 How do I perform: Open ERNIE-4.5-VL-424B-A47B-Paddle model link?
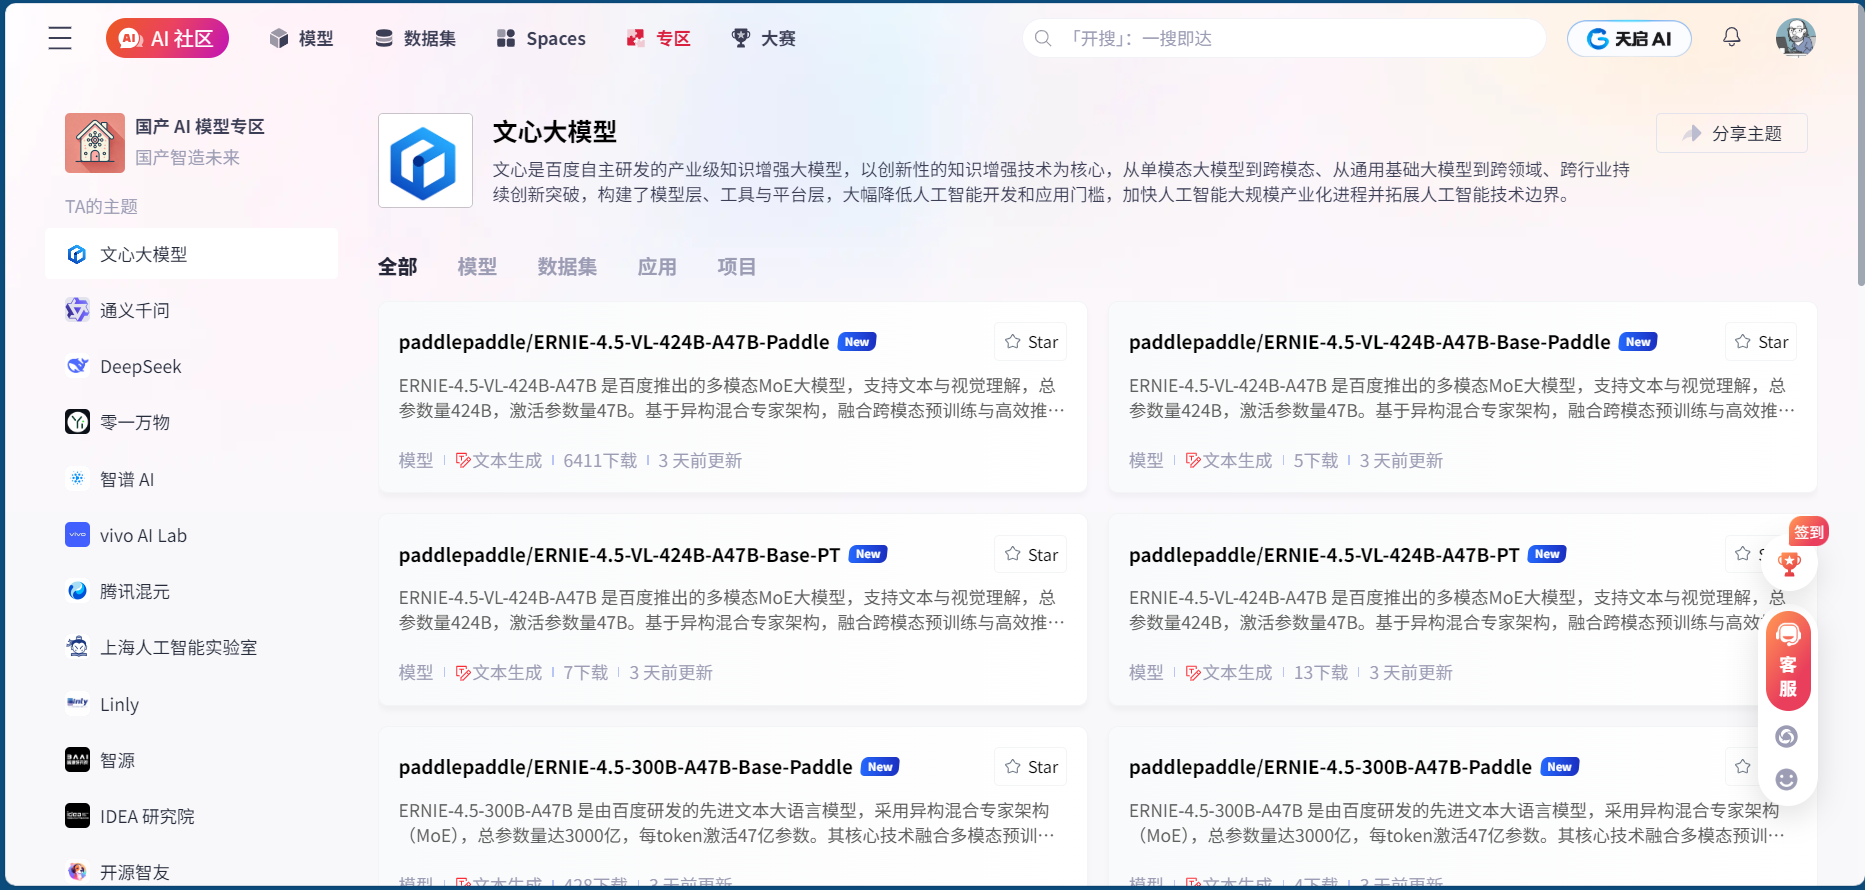pos(614,342)
